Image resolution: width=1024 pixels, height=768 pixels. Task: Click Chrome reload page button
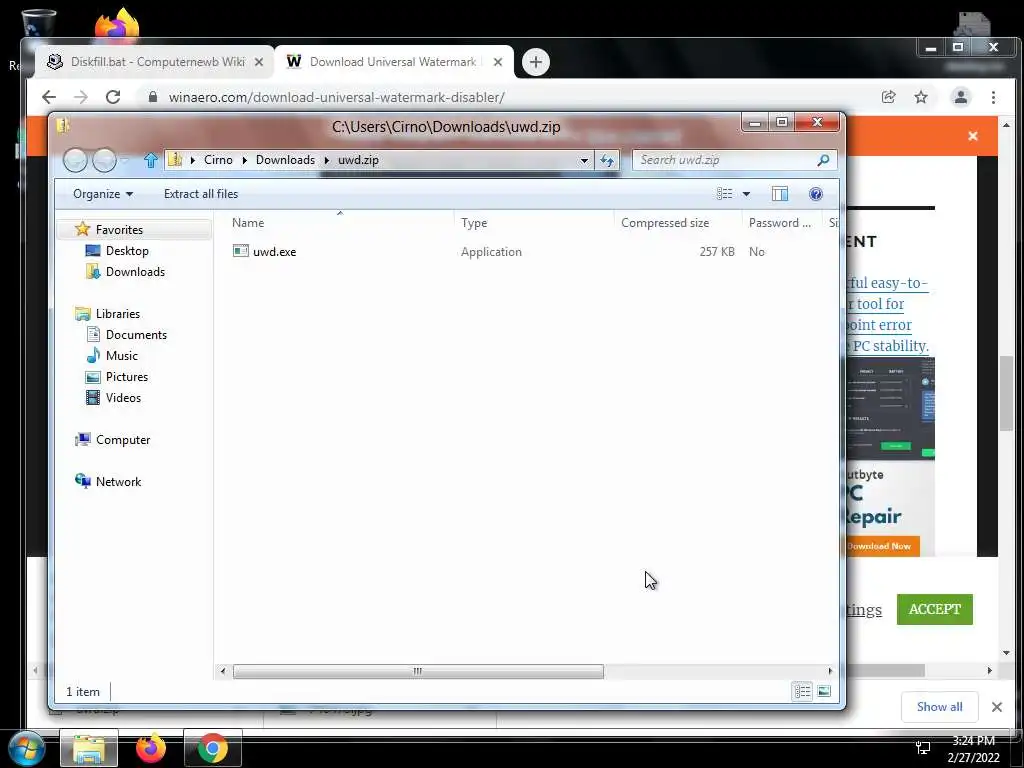pyautogui.click(x=113, y=97)
